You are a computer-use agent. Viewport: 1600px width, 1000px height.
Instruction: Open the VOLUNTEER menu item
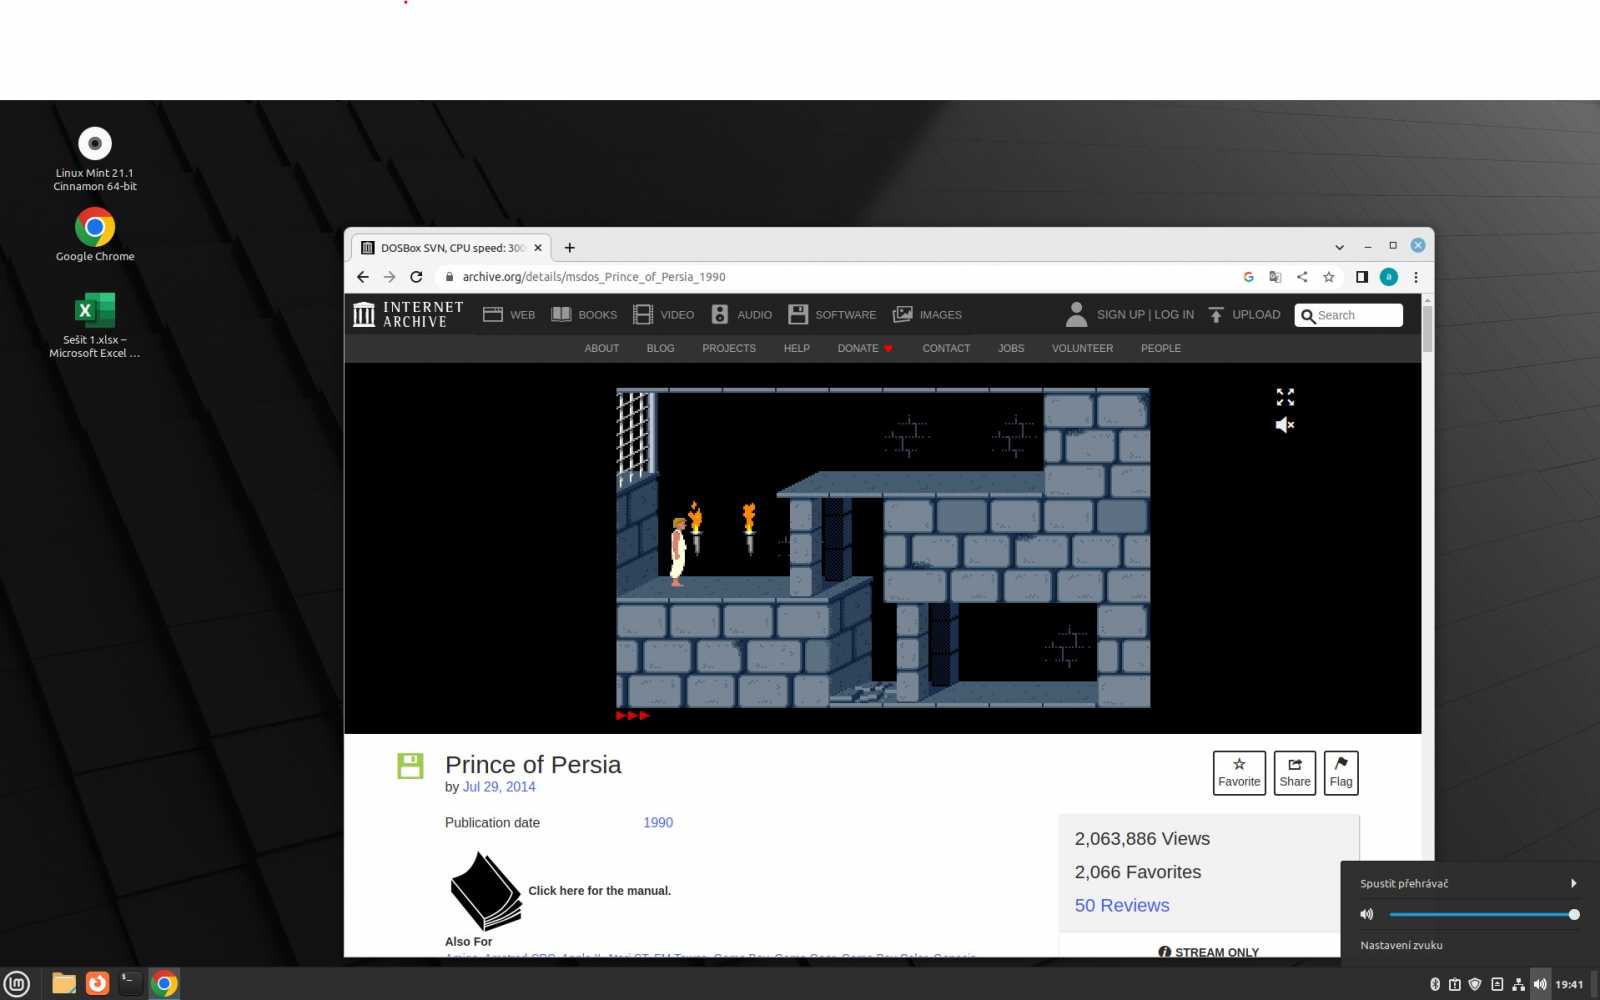pos(1082,348)
